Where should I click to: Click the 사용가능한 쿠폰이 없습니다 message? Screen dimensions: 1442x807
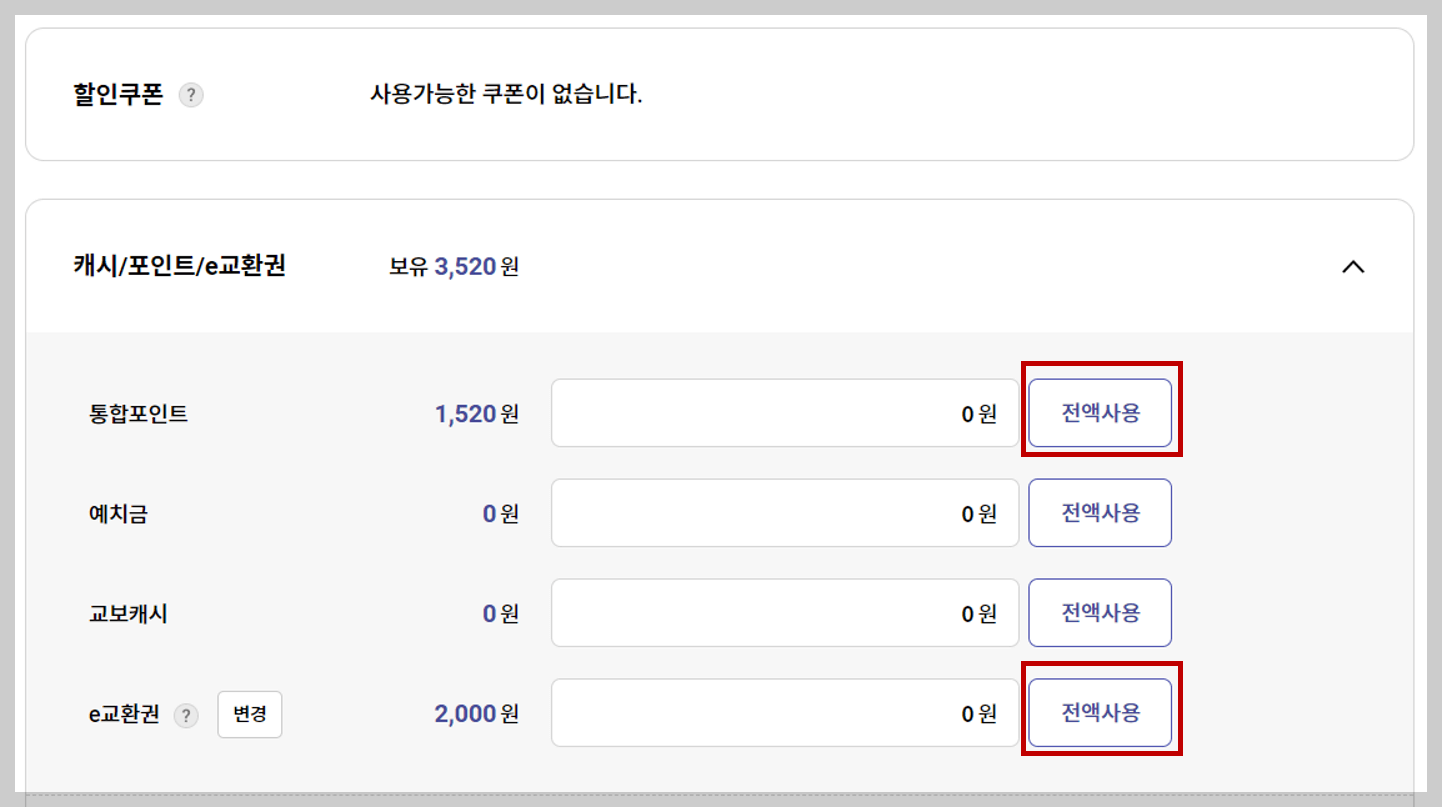click(x=507, y=93)
